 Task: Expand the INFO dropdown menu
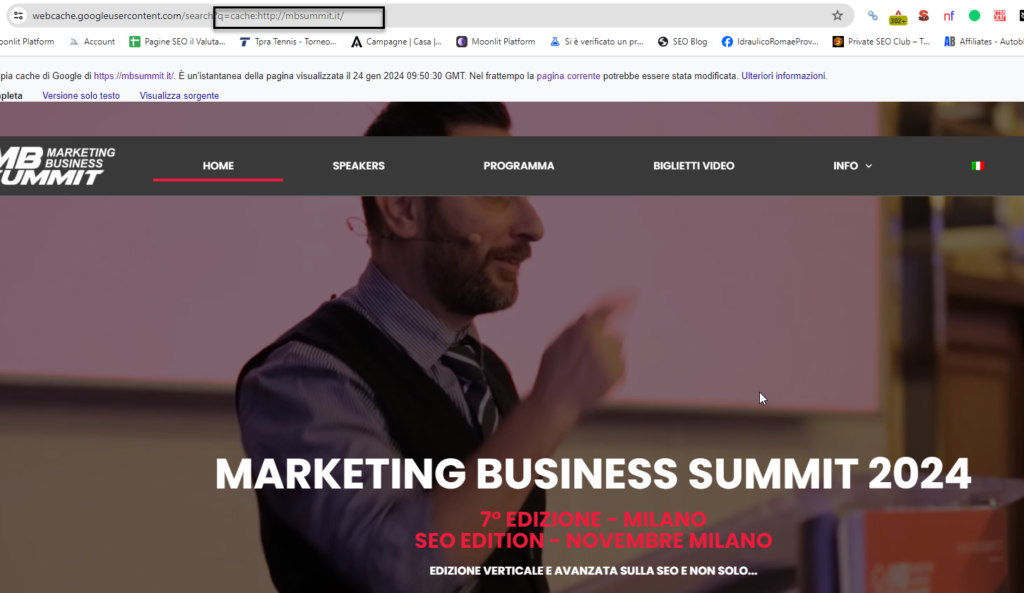852,166
